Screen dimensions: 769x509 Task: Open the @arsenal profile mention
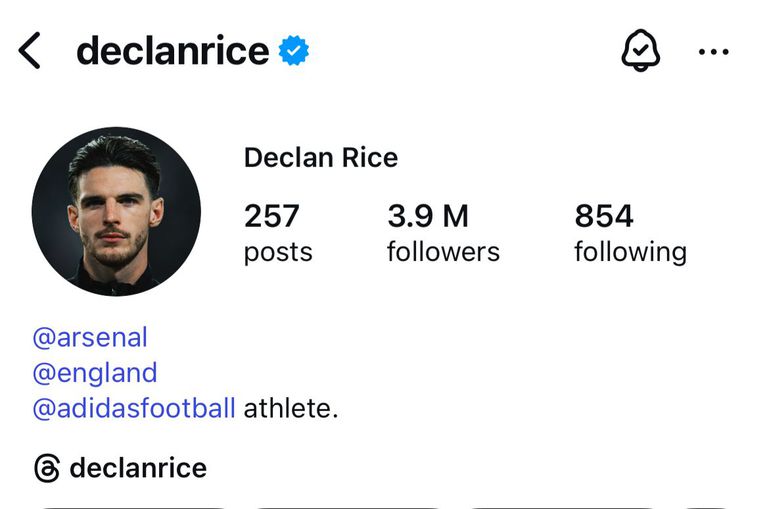pyautogui.click(x=90, y=337)
